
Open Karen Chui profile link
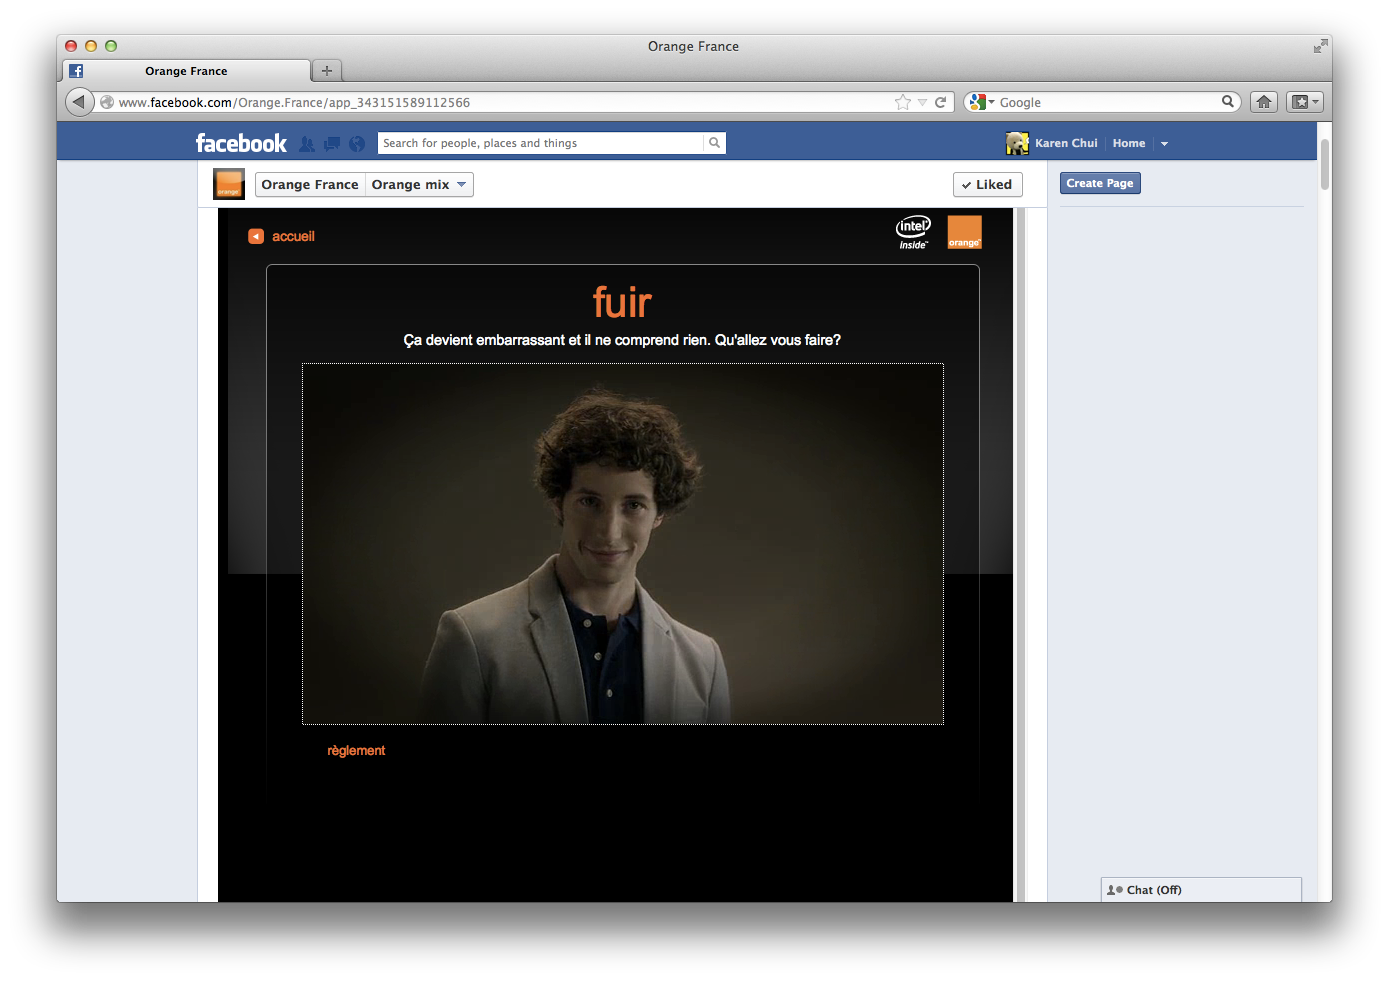coord(1066,143)
